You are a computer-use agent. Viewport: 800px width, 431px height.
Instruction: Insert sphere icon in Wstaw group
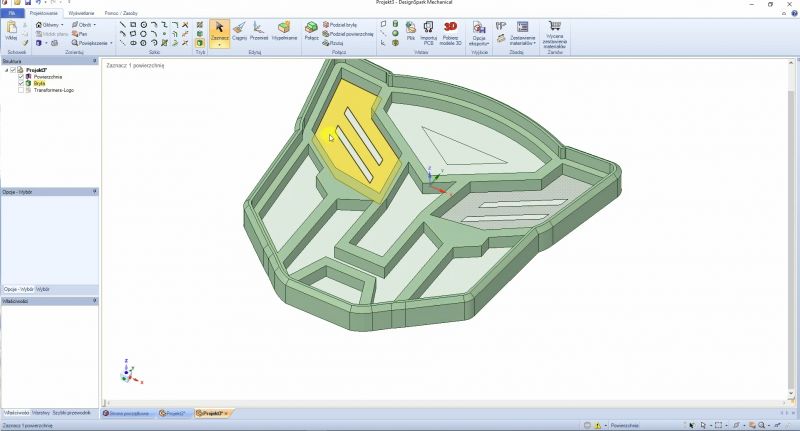(x=395, y=33)
